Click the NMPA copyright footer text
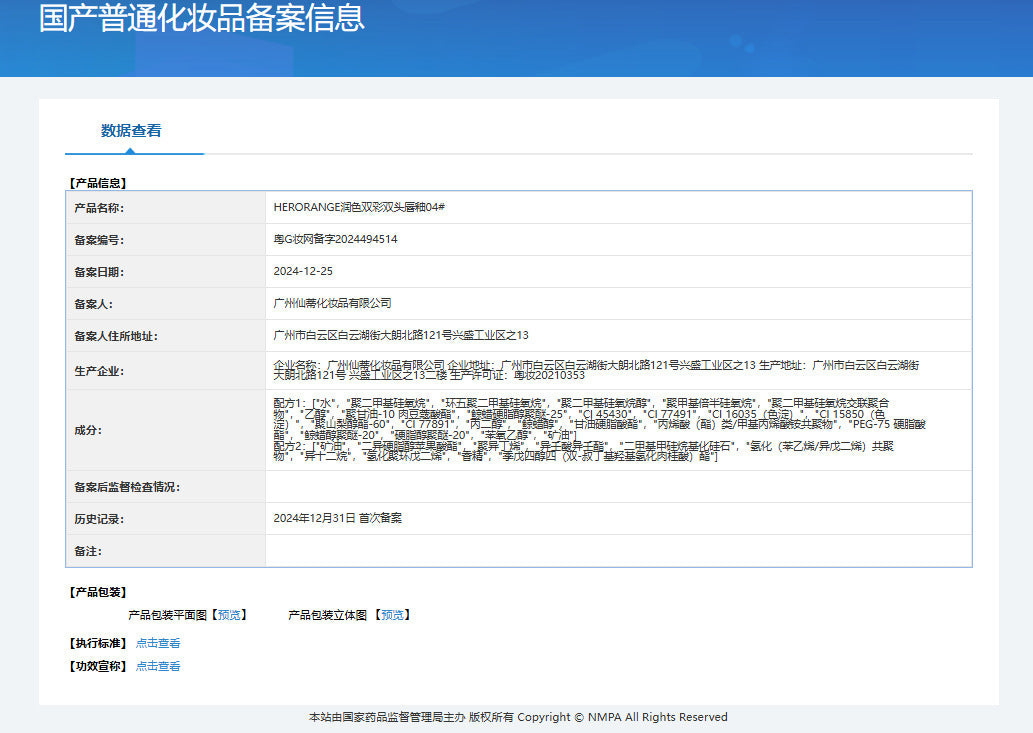Screen dimensions: 1033x733 click(x=518, y=717)
